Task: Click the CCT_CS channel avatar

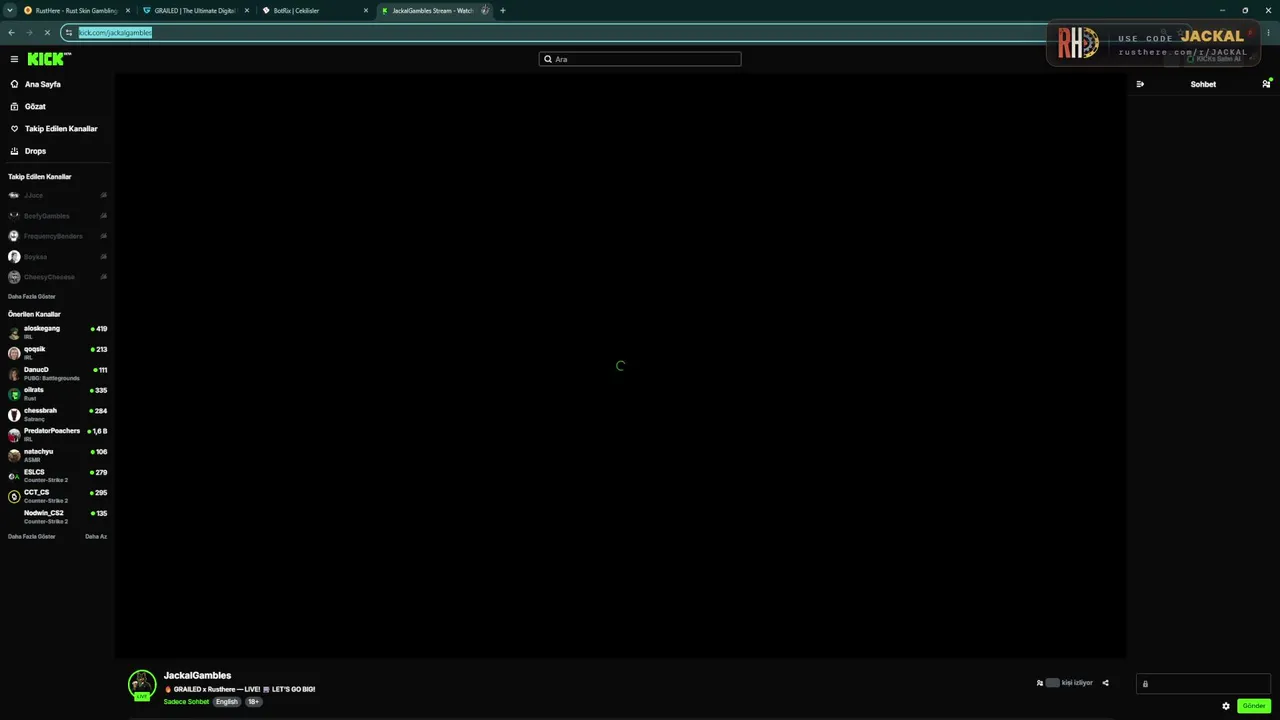Action: 14,497
